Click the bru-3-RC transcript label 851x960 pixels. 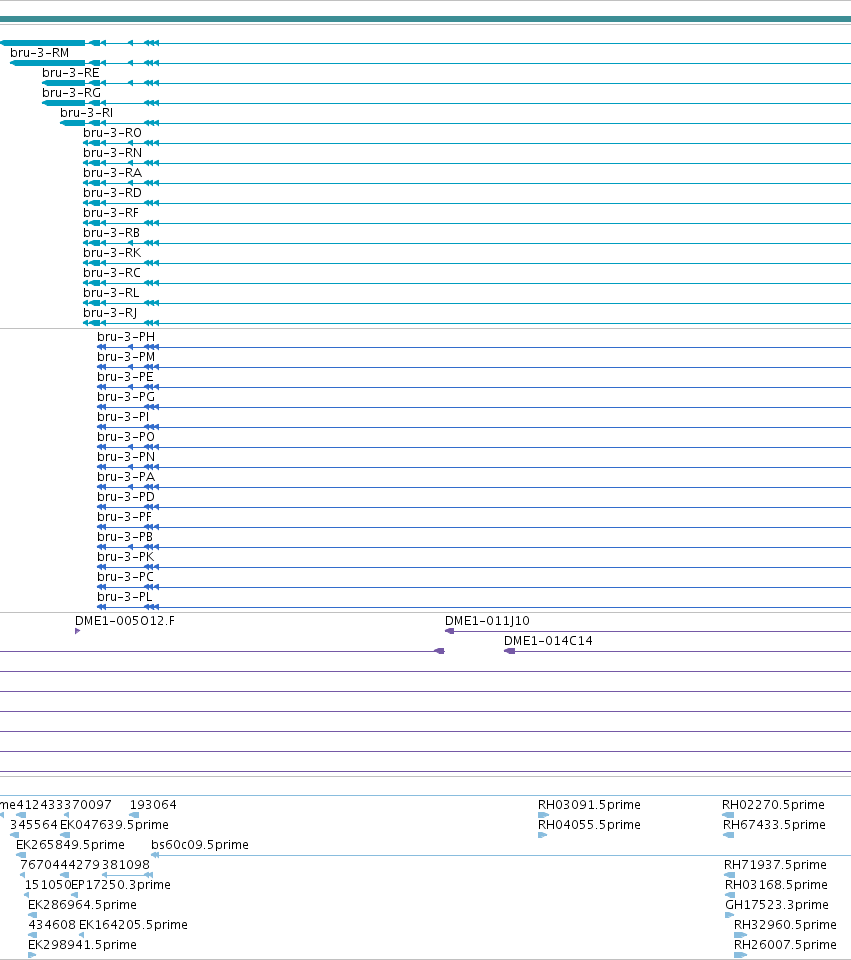[x=112, y=272]
